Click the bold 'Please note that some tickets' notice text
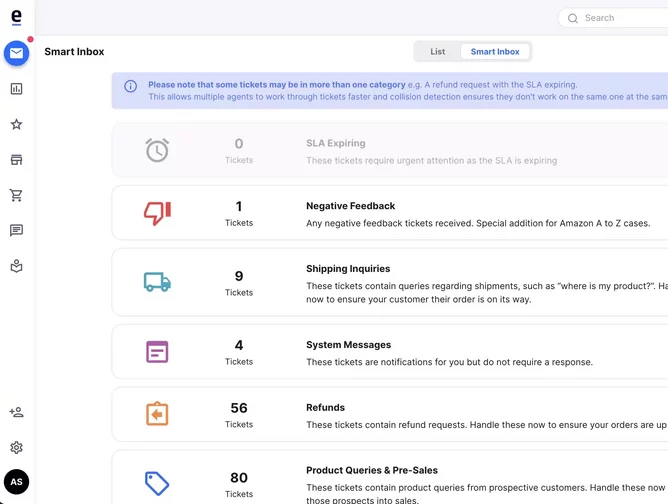This screenshot has height=504, width=668. tap(277, 84)
